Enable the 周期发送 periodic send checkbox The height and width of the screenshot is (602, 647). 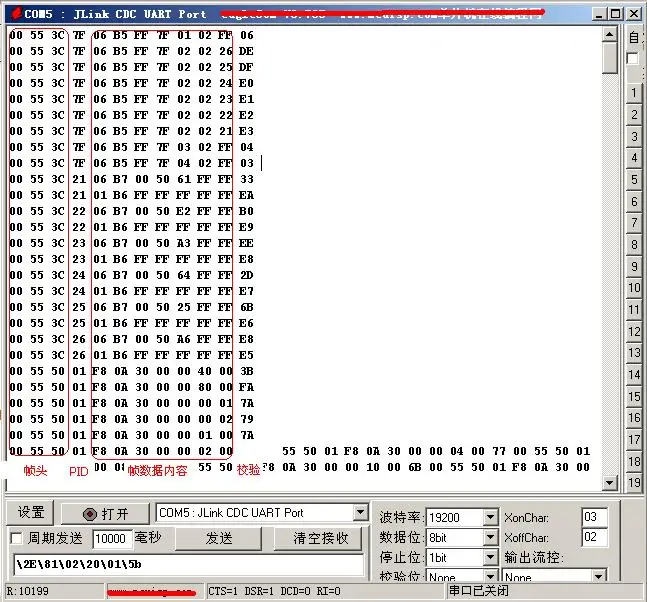[x=17, y=538]
